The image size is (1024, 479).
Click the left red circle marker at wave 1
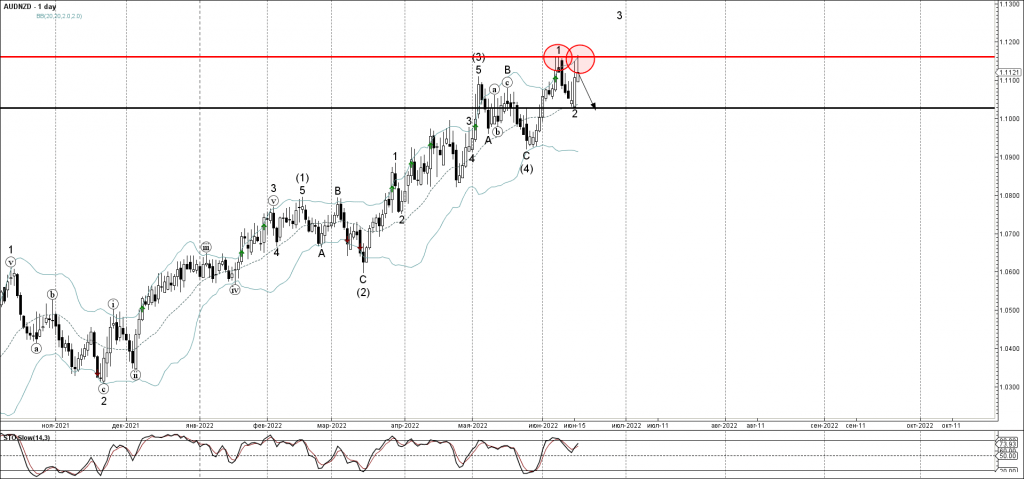coord(558,57)
